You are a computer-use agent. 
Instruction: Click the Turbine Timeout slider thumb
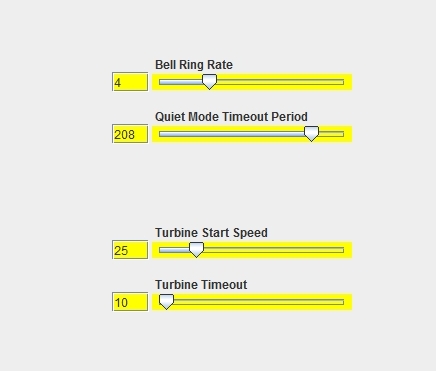pos(166,302)
